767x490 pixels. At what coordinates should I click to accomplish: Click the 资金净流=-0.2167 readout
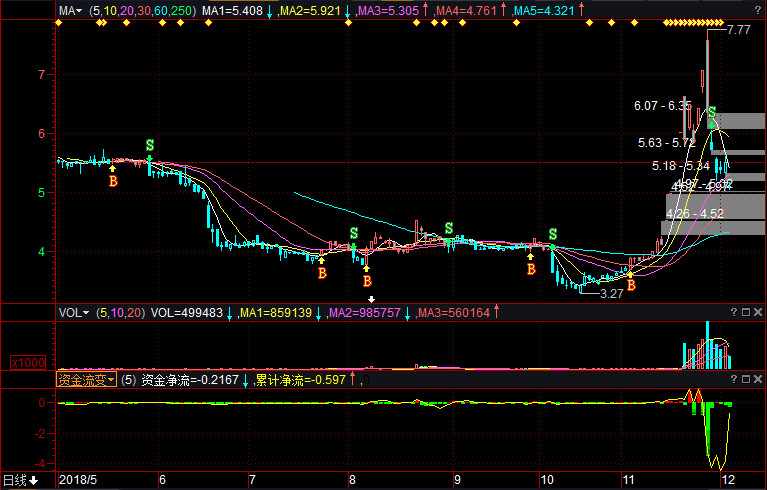(190, 380)
